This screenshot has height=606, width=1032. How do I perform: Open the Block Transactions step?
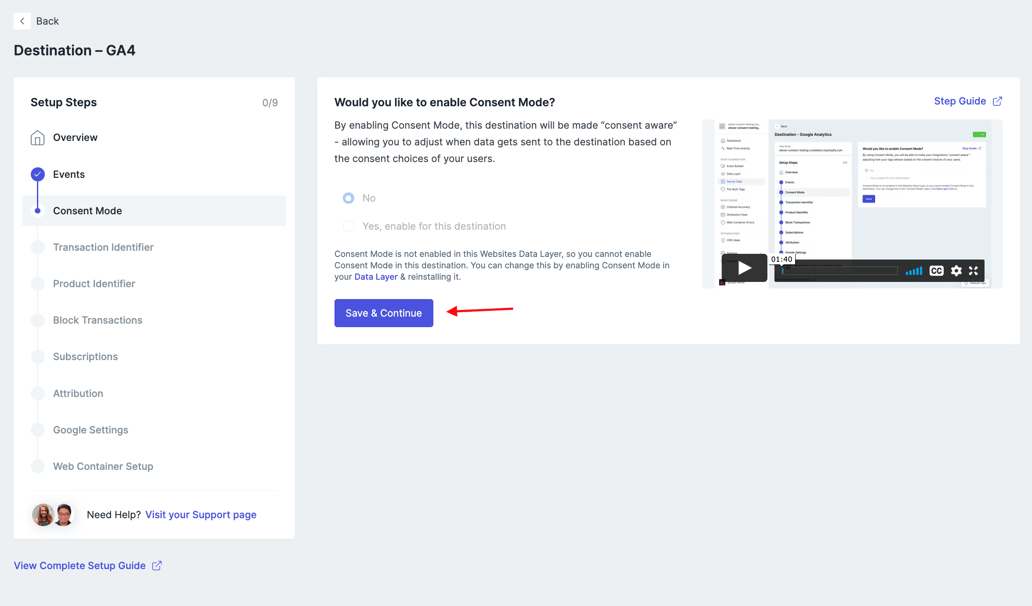(x=97, y=320)
